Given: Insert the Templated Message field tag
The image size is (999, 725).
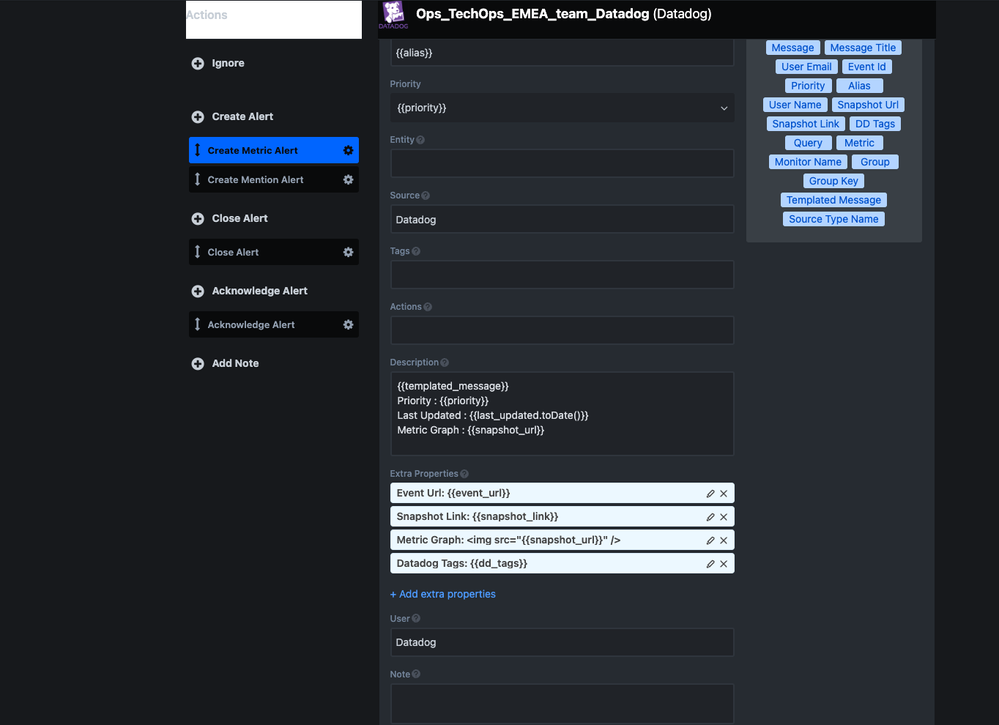Looking at the screenshot, I should tap(833, 201).
